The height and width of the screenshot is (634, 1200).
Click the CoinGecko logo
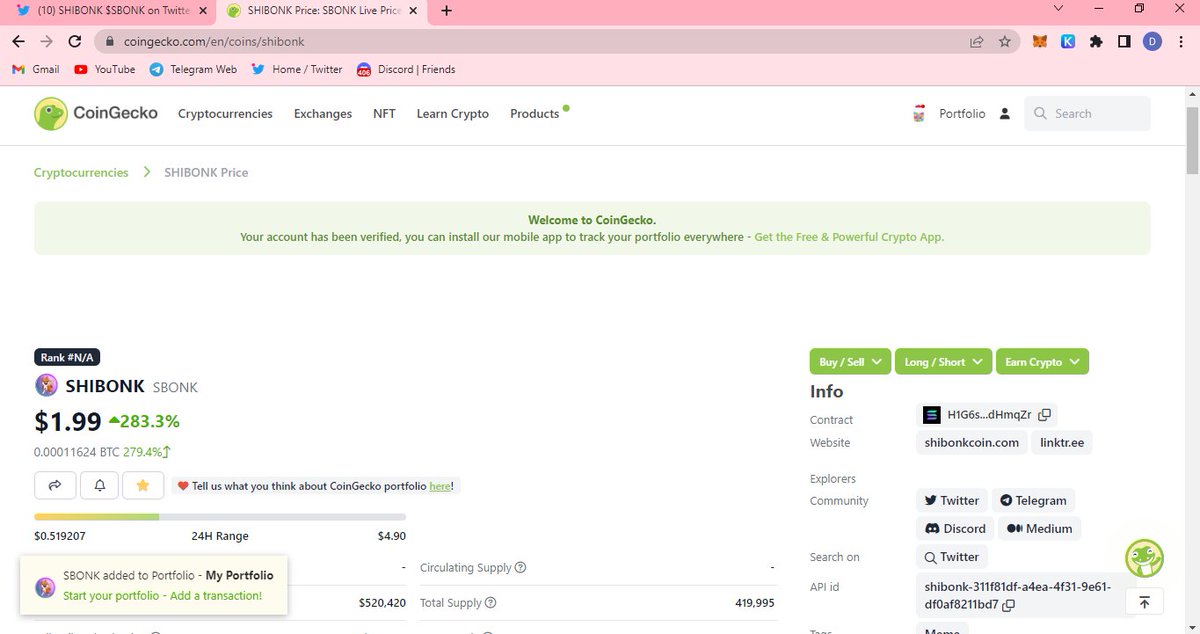coord(95,113)
